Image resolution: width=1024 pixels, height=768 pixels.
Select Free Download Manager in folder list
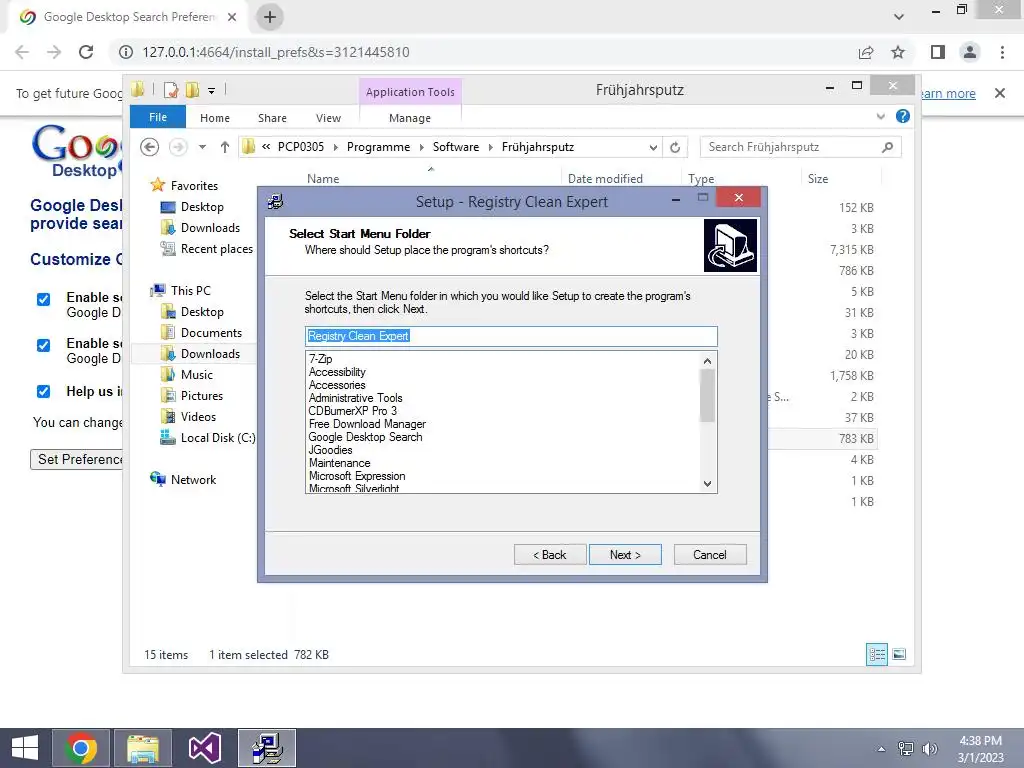[x=367, y=424]
